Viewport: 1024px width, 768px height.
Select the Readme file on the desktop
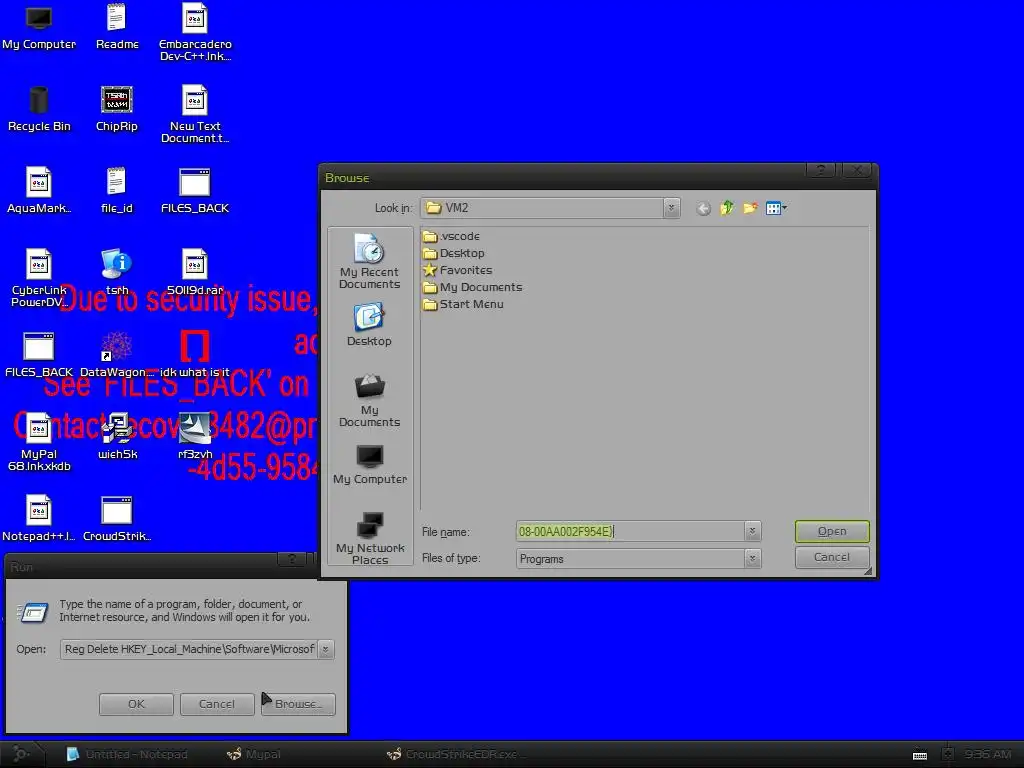coord(117,27)
